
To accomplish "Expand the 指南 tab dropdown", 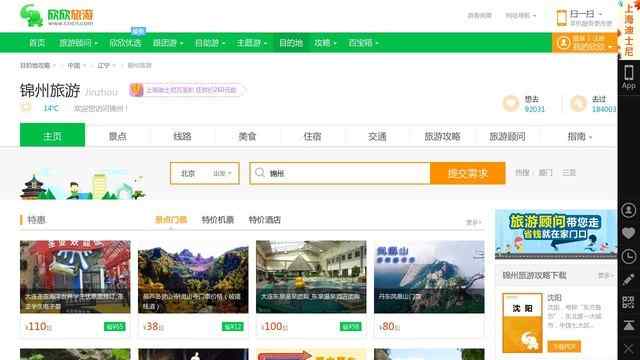I will (579, 136).
